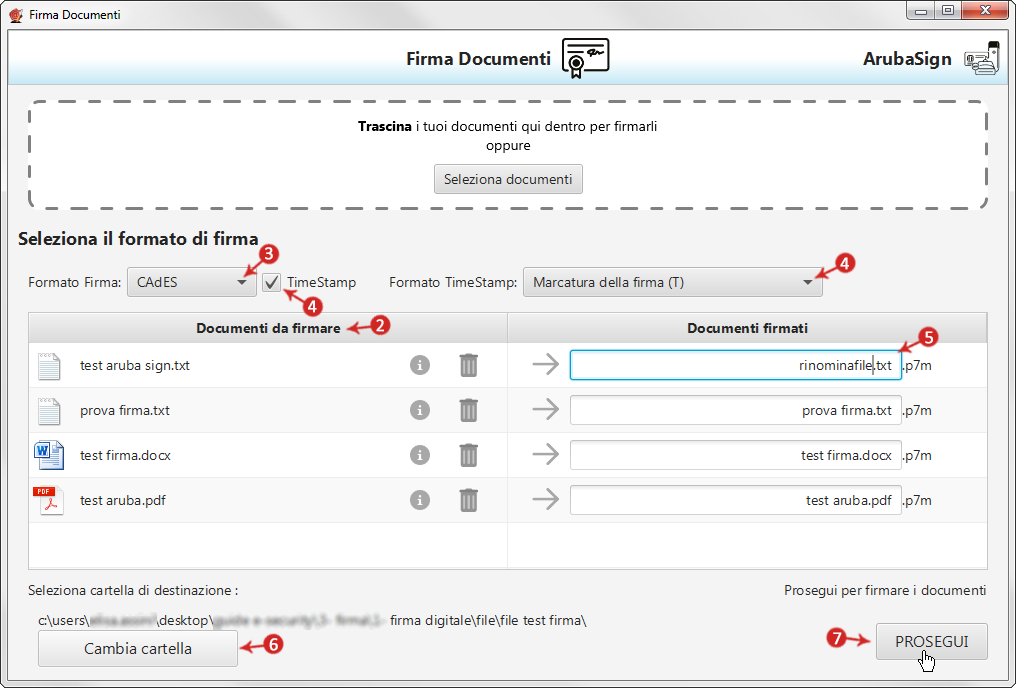This screenshot has height=688, width=1016.
Task: Select the test firma.docx signed name field
Action: coord(734,455)
